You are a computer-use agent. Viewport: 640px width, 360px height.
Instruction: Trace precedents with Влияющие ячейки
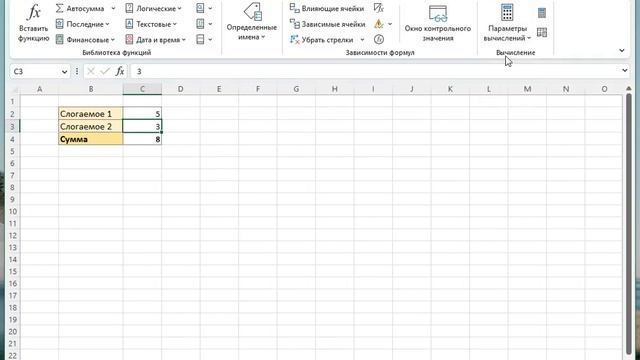pyautogui.click(x=327, y=8)
